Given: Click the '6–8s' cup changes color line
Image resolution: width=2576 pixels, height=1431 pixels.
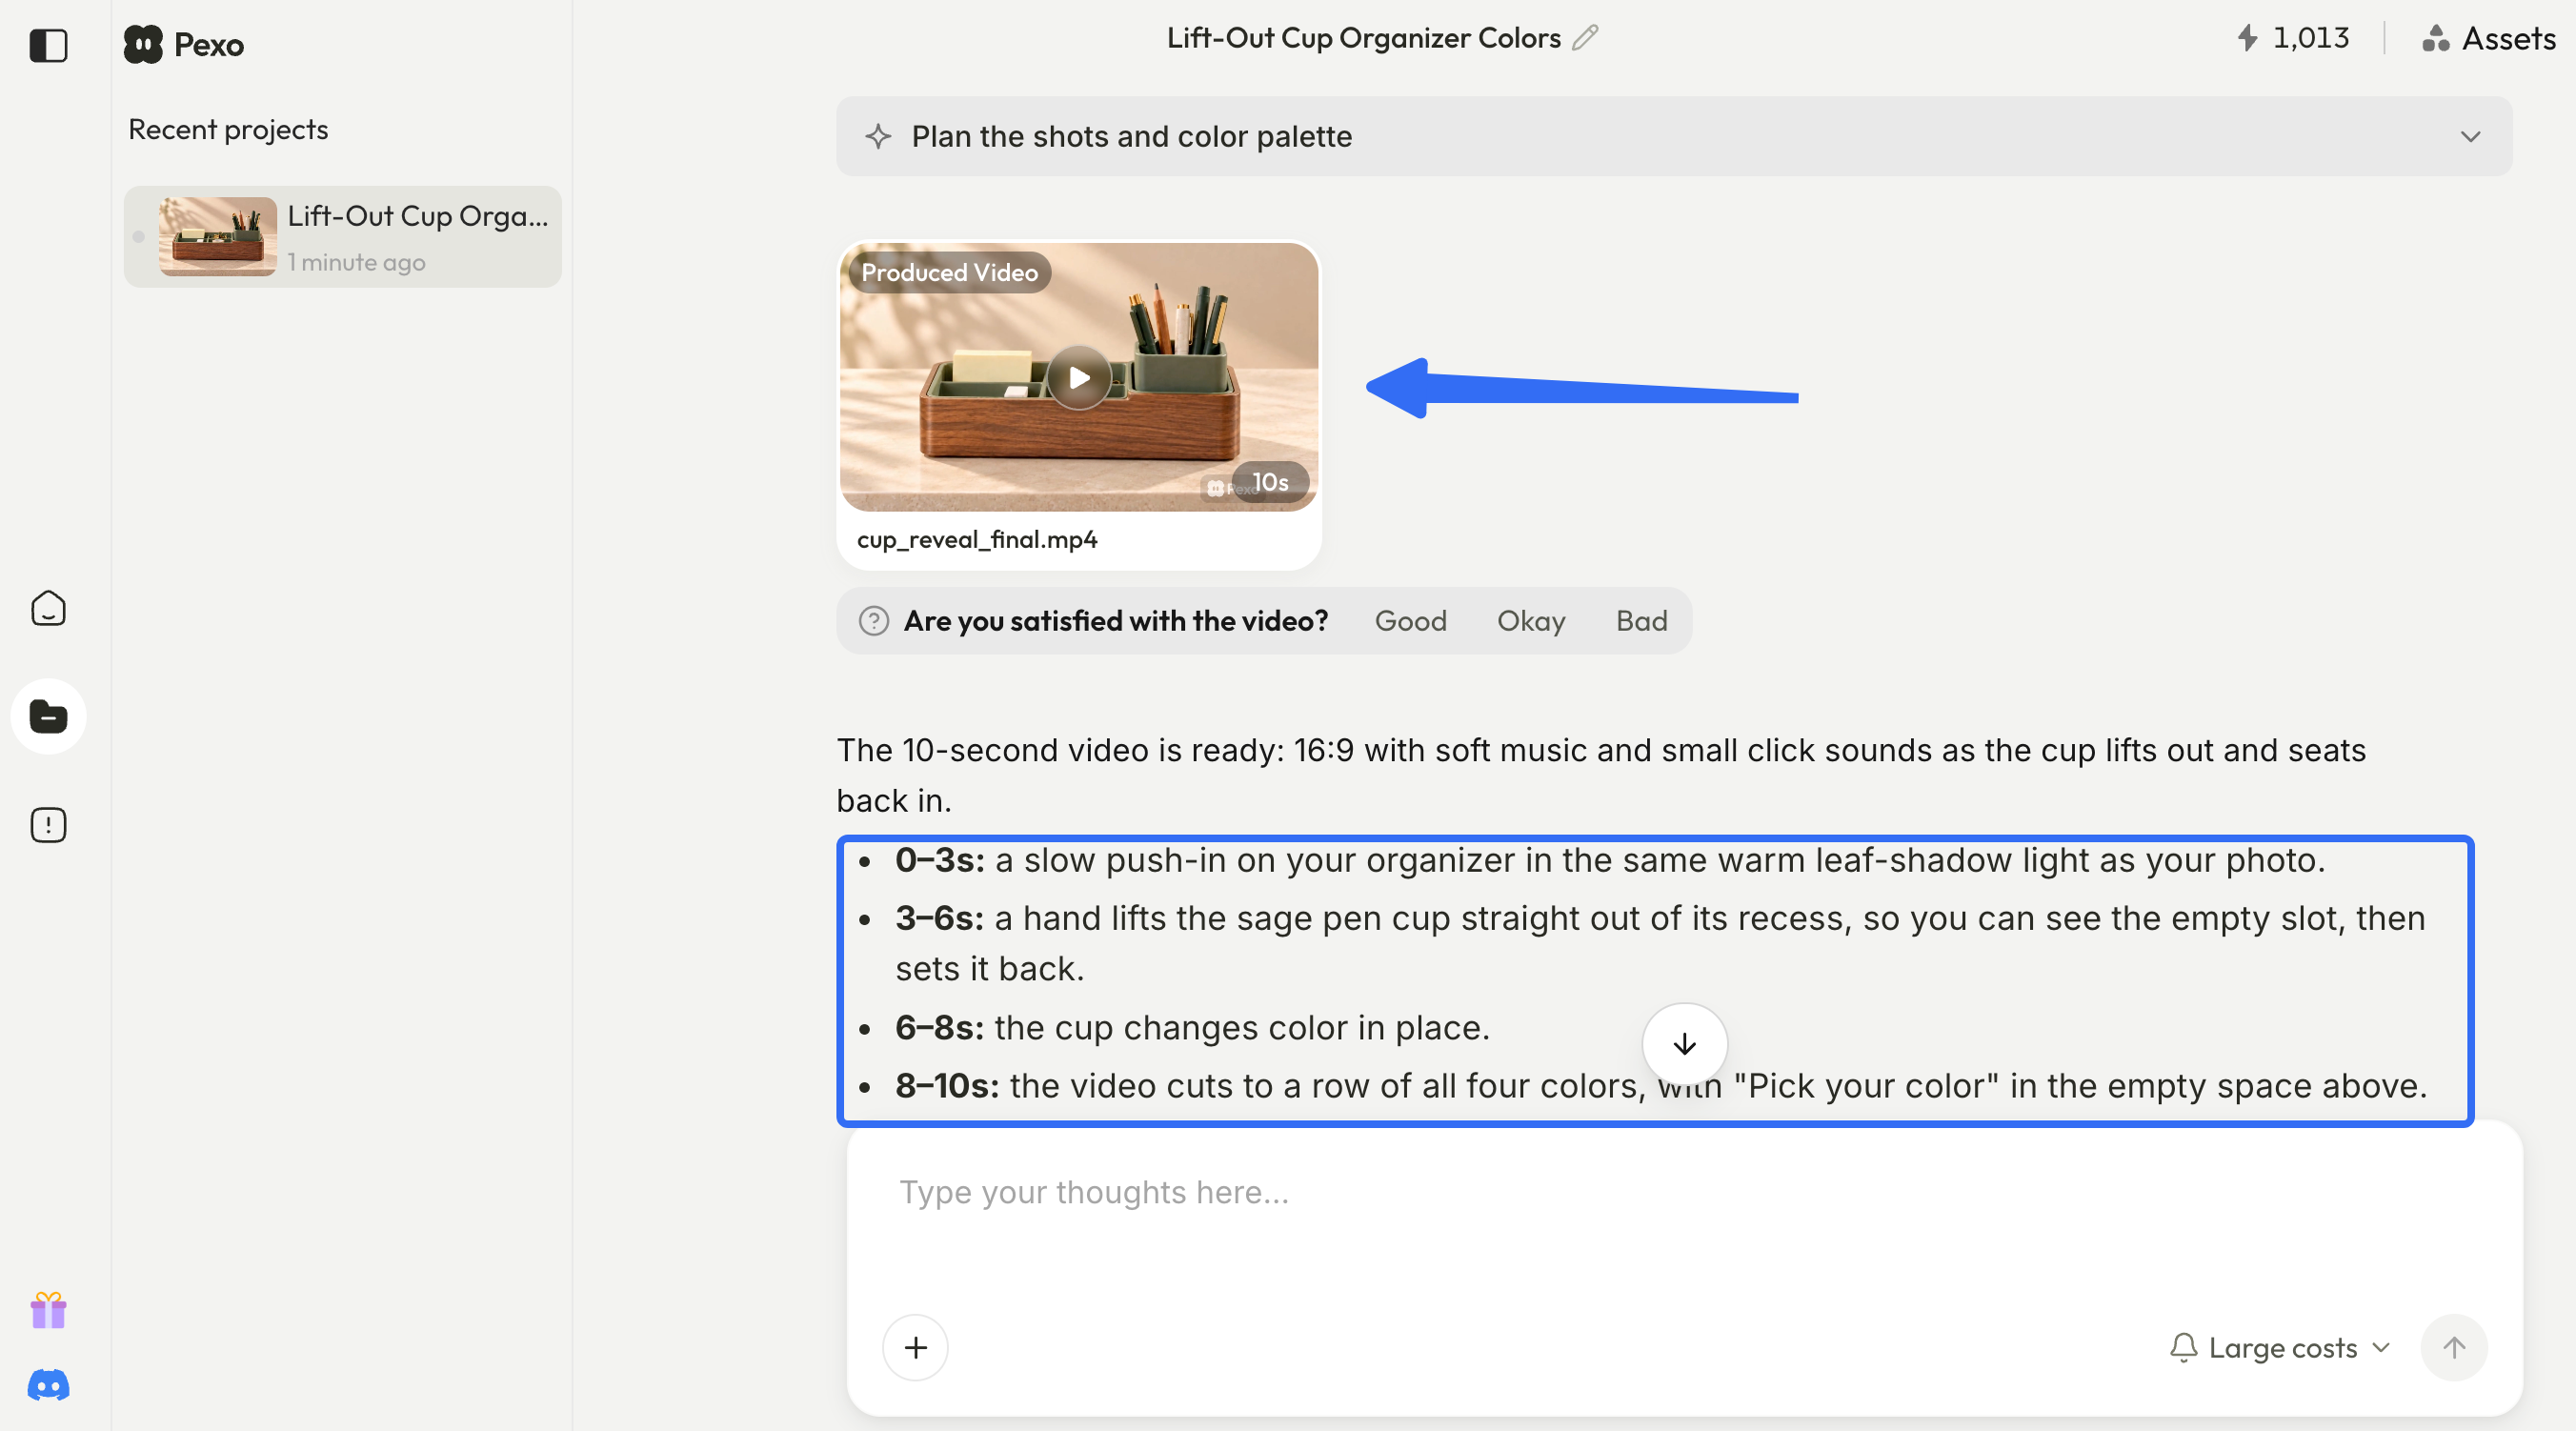Looking at the screenshot, I should coord(1192,1028).
